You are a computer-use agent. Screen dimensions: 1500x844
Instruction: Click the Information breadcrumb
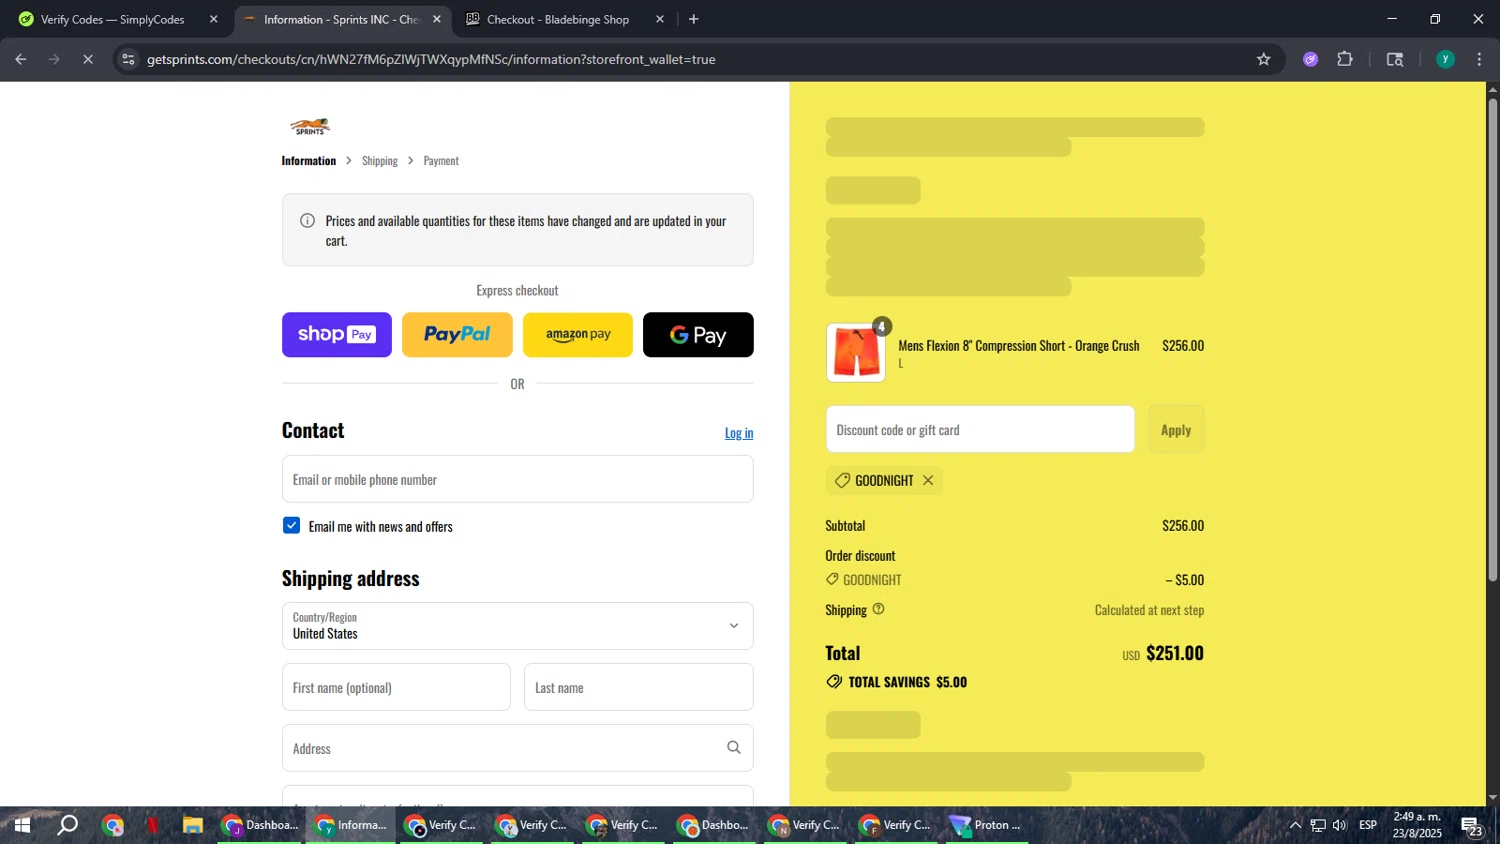(x=309, y=161)
